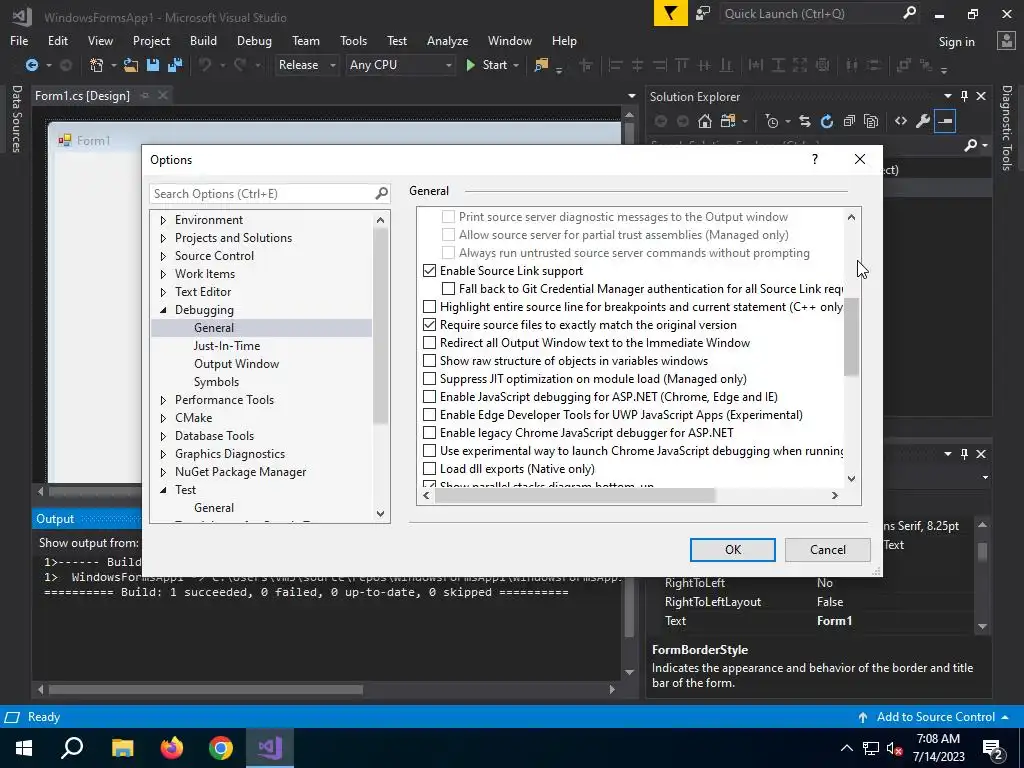Open File Explorer from the taskbar
Image resolution: width=1024 pixels, height=768 pixels.
point(123,748)
